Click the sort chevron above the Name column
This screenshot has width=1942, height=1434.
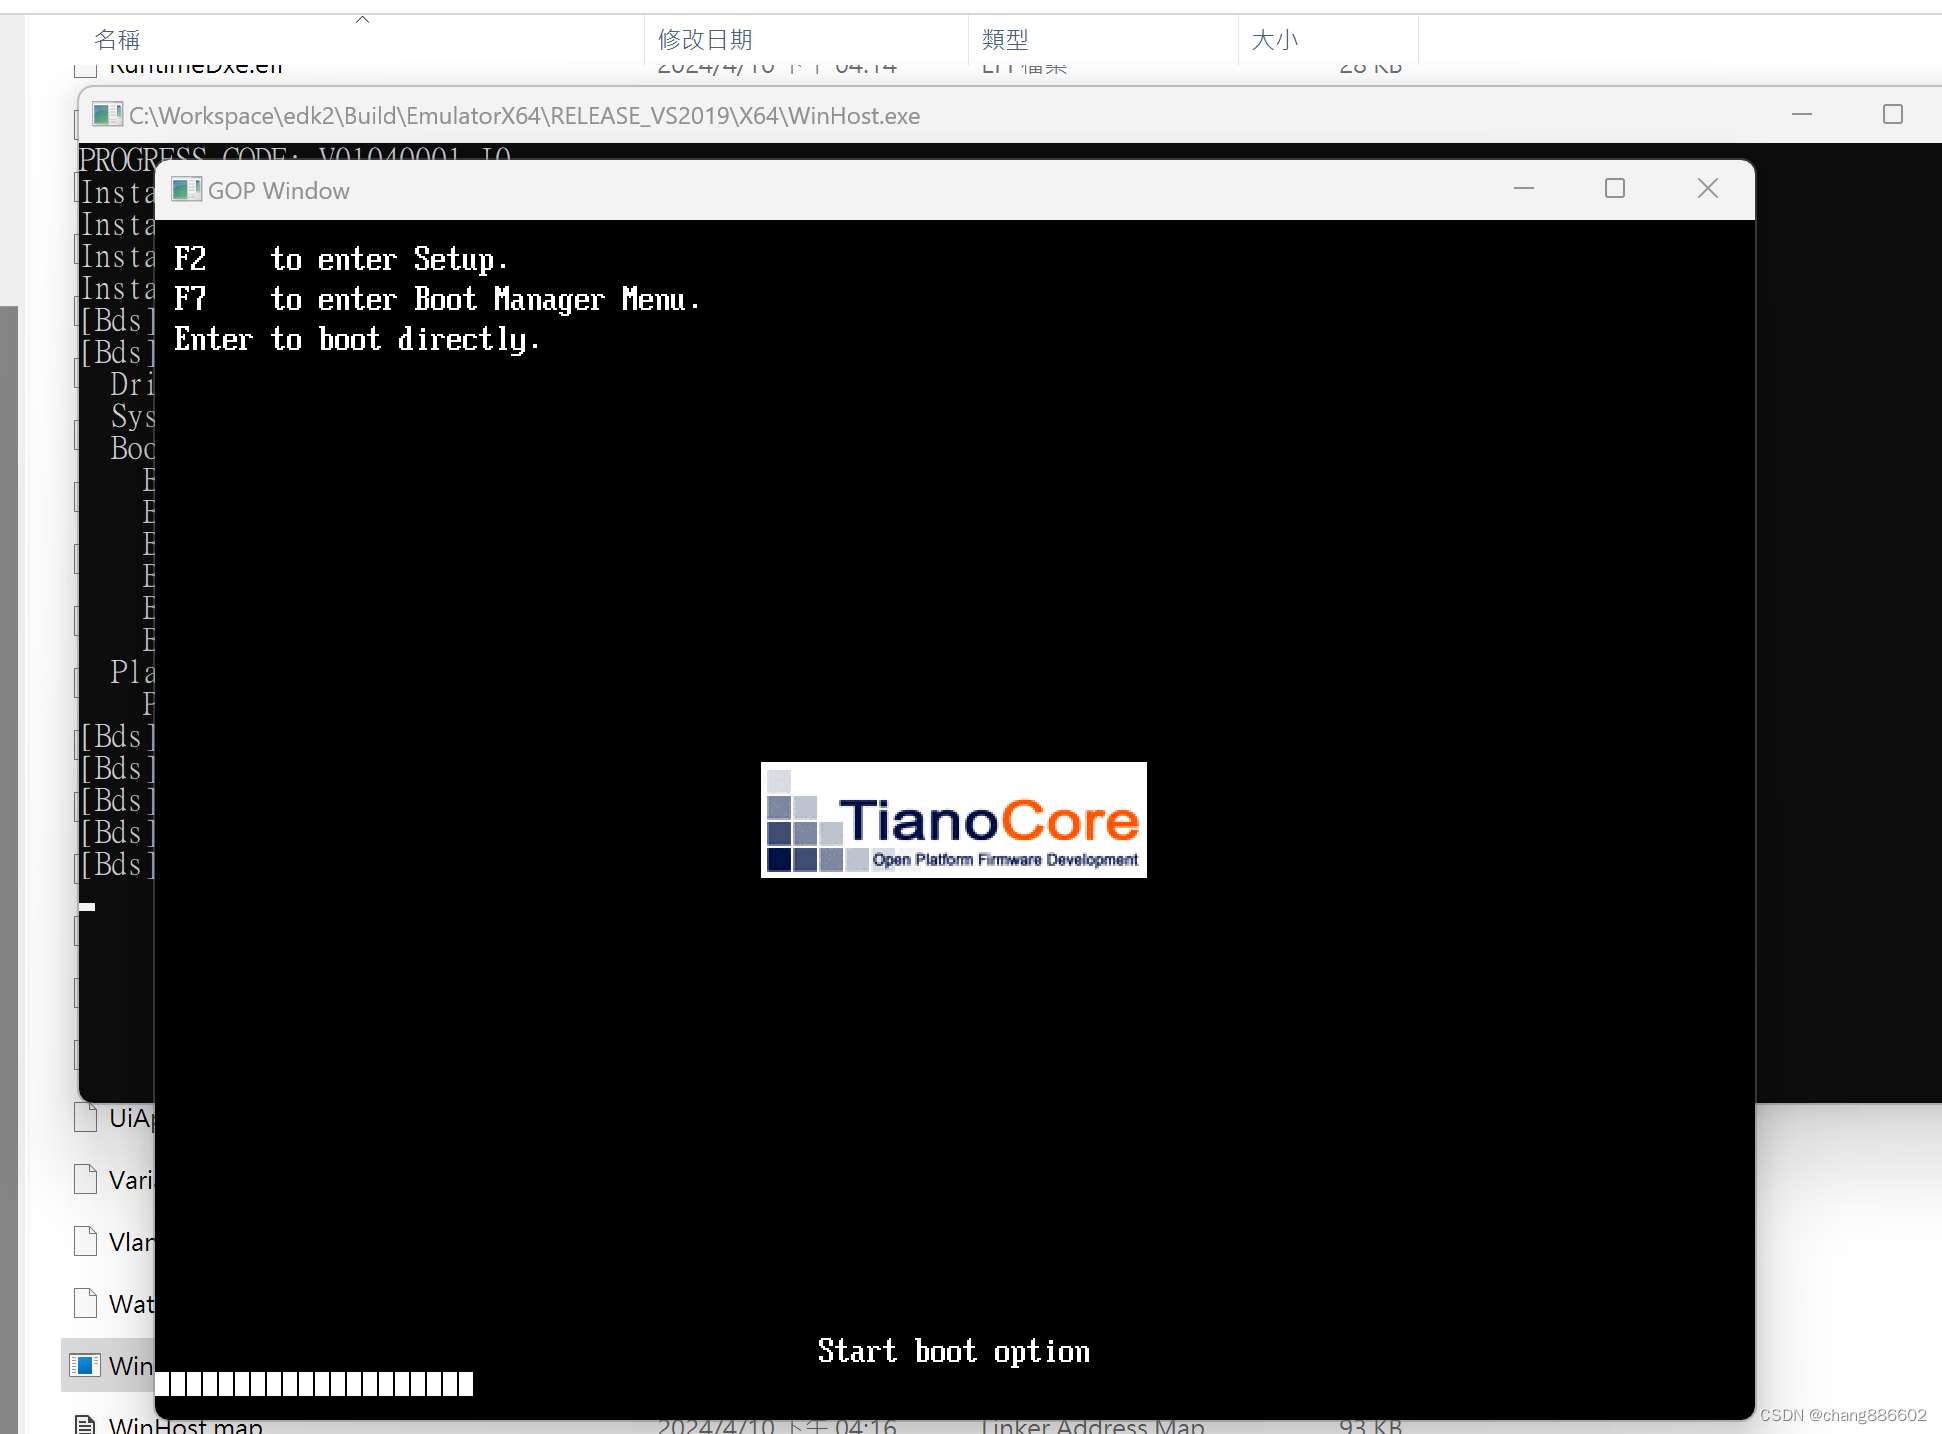click(362, 17)
